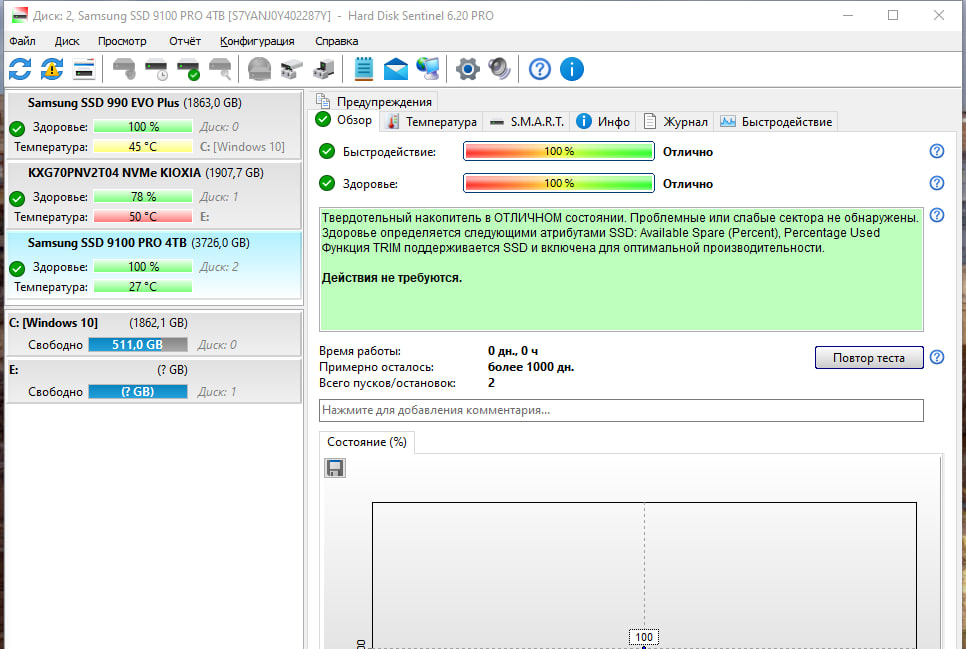
Task: Open the Просмотр menu
Action: tap(122, 41)
